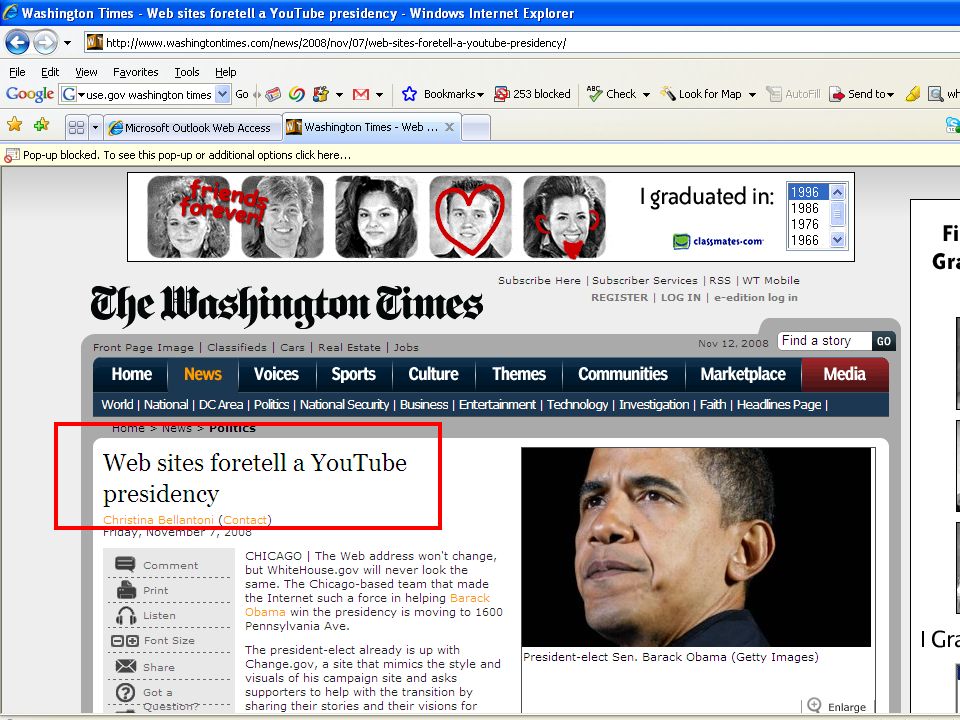Click the Got a Question help icon
Screen dimensions: 960x720
click(126, 692)
